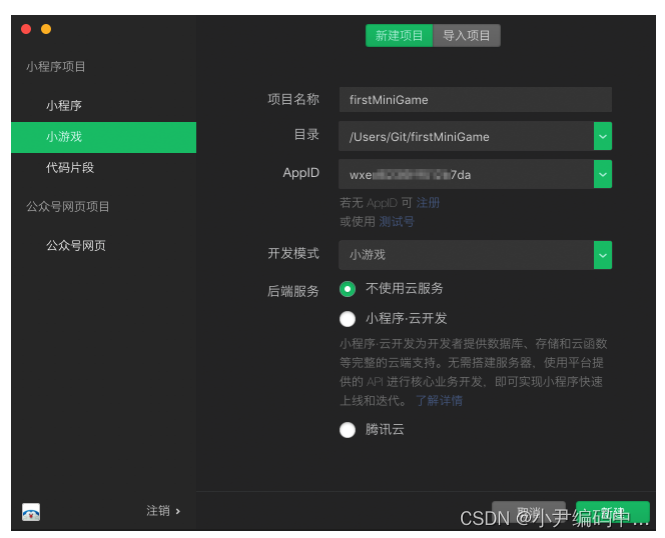Switch to the 新建项目 tab
This screenshot has width=665, height=538.
[399, 36]
